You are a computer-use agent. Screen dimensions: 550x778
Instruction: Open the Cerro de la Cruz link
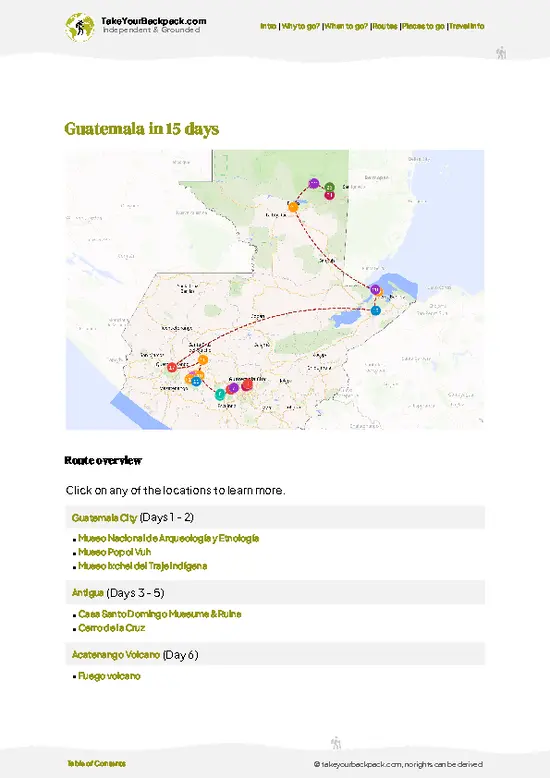(112, 628)
